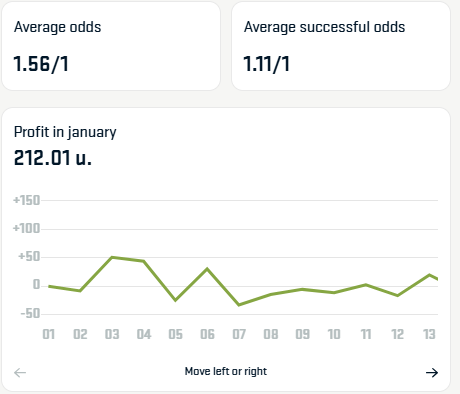Click the 212.01 u. profit total

[x=53, y=158]
